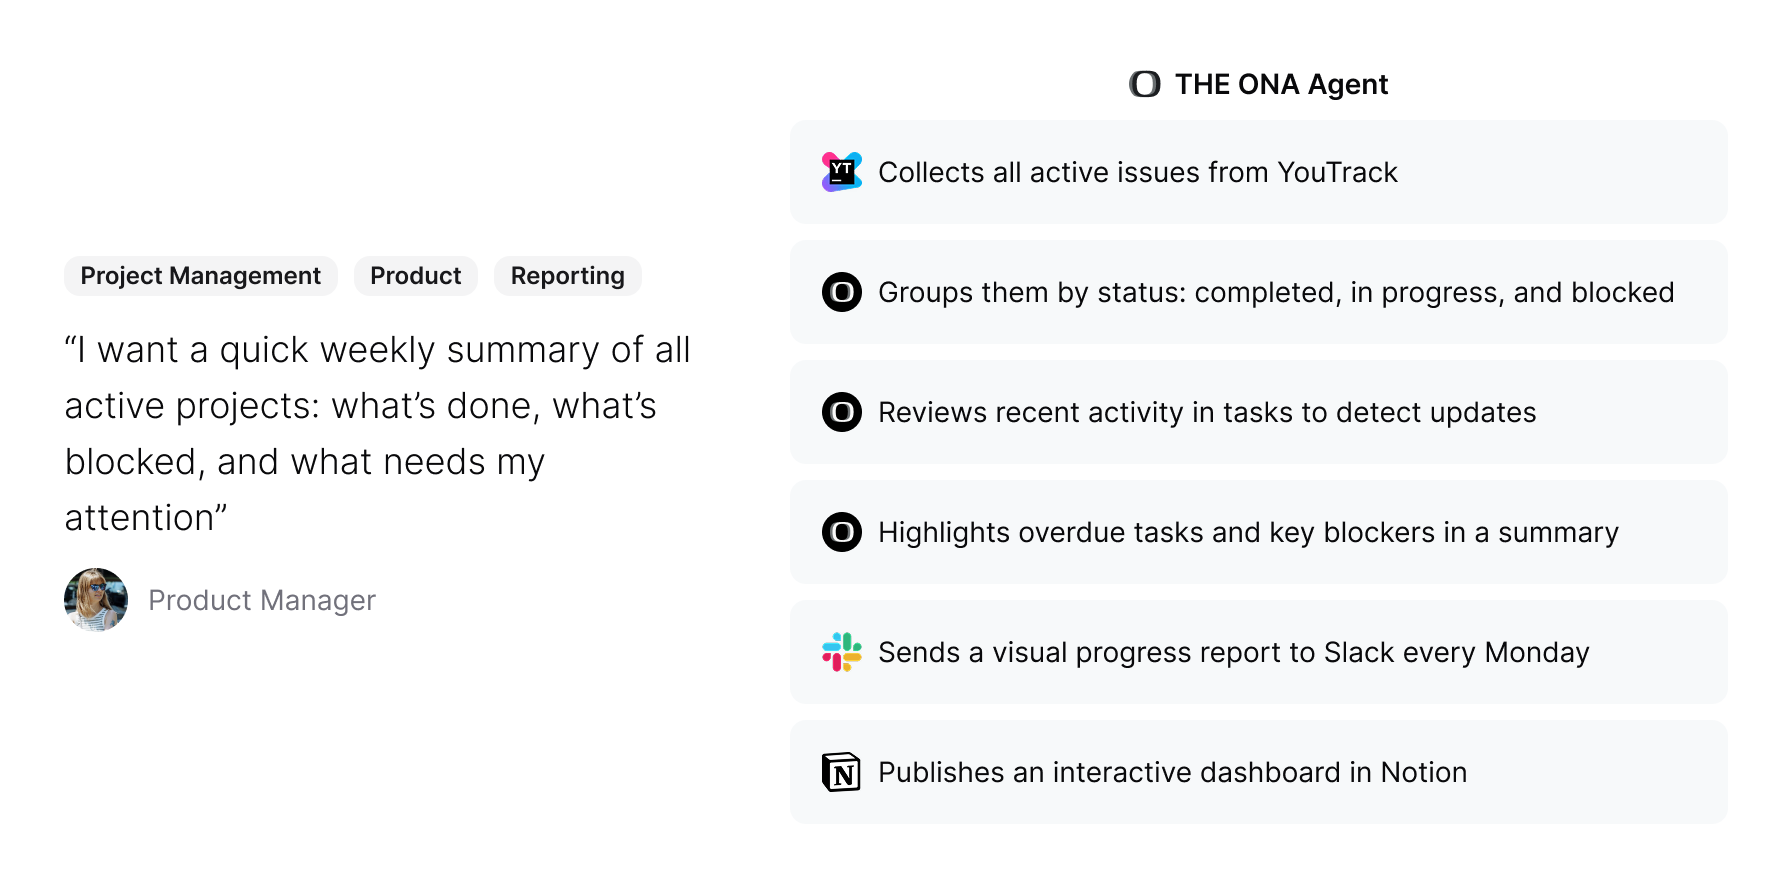Click the ONA icon in the Groups row
The image size is (1792, 888).
(x=841, y=292)
